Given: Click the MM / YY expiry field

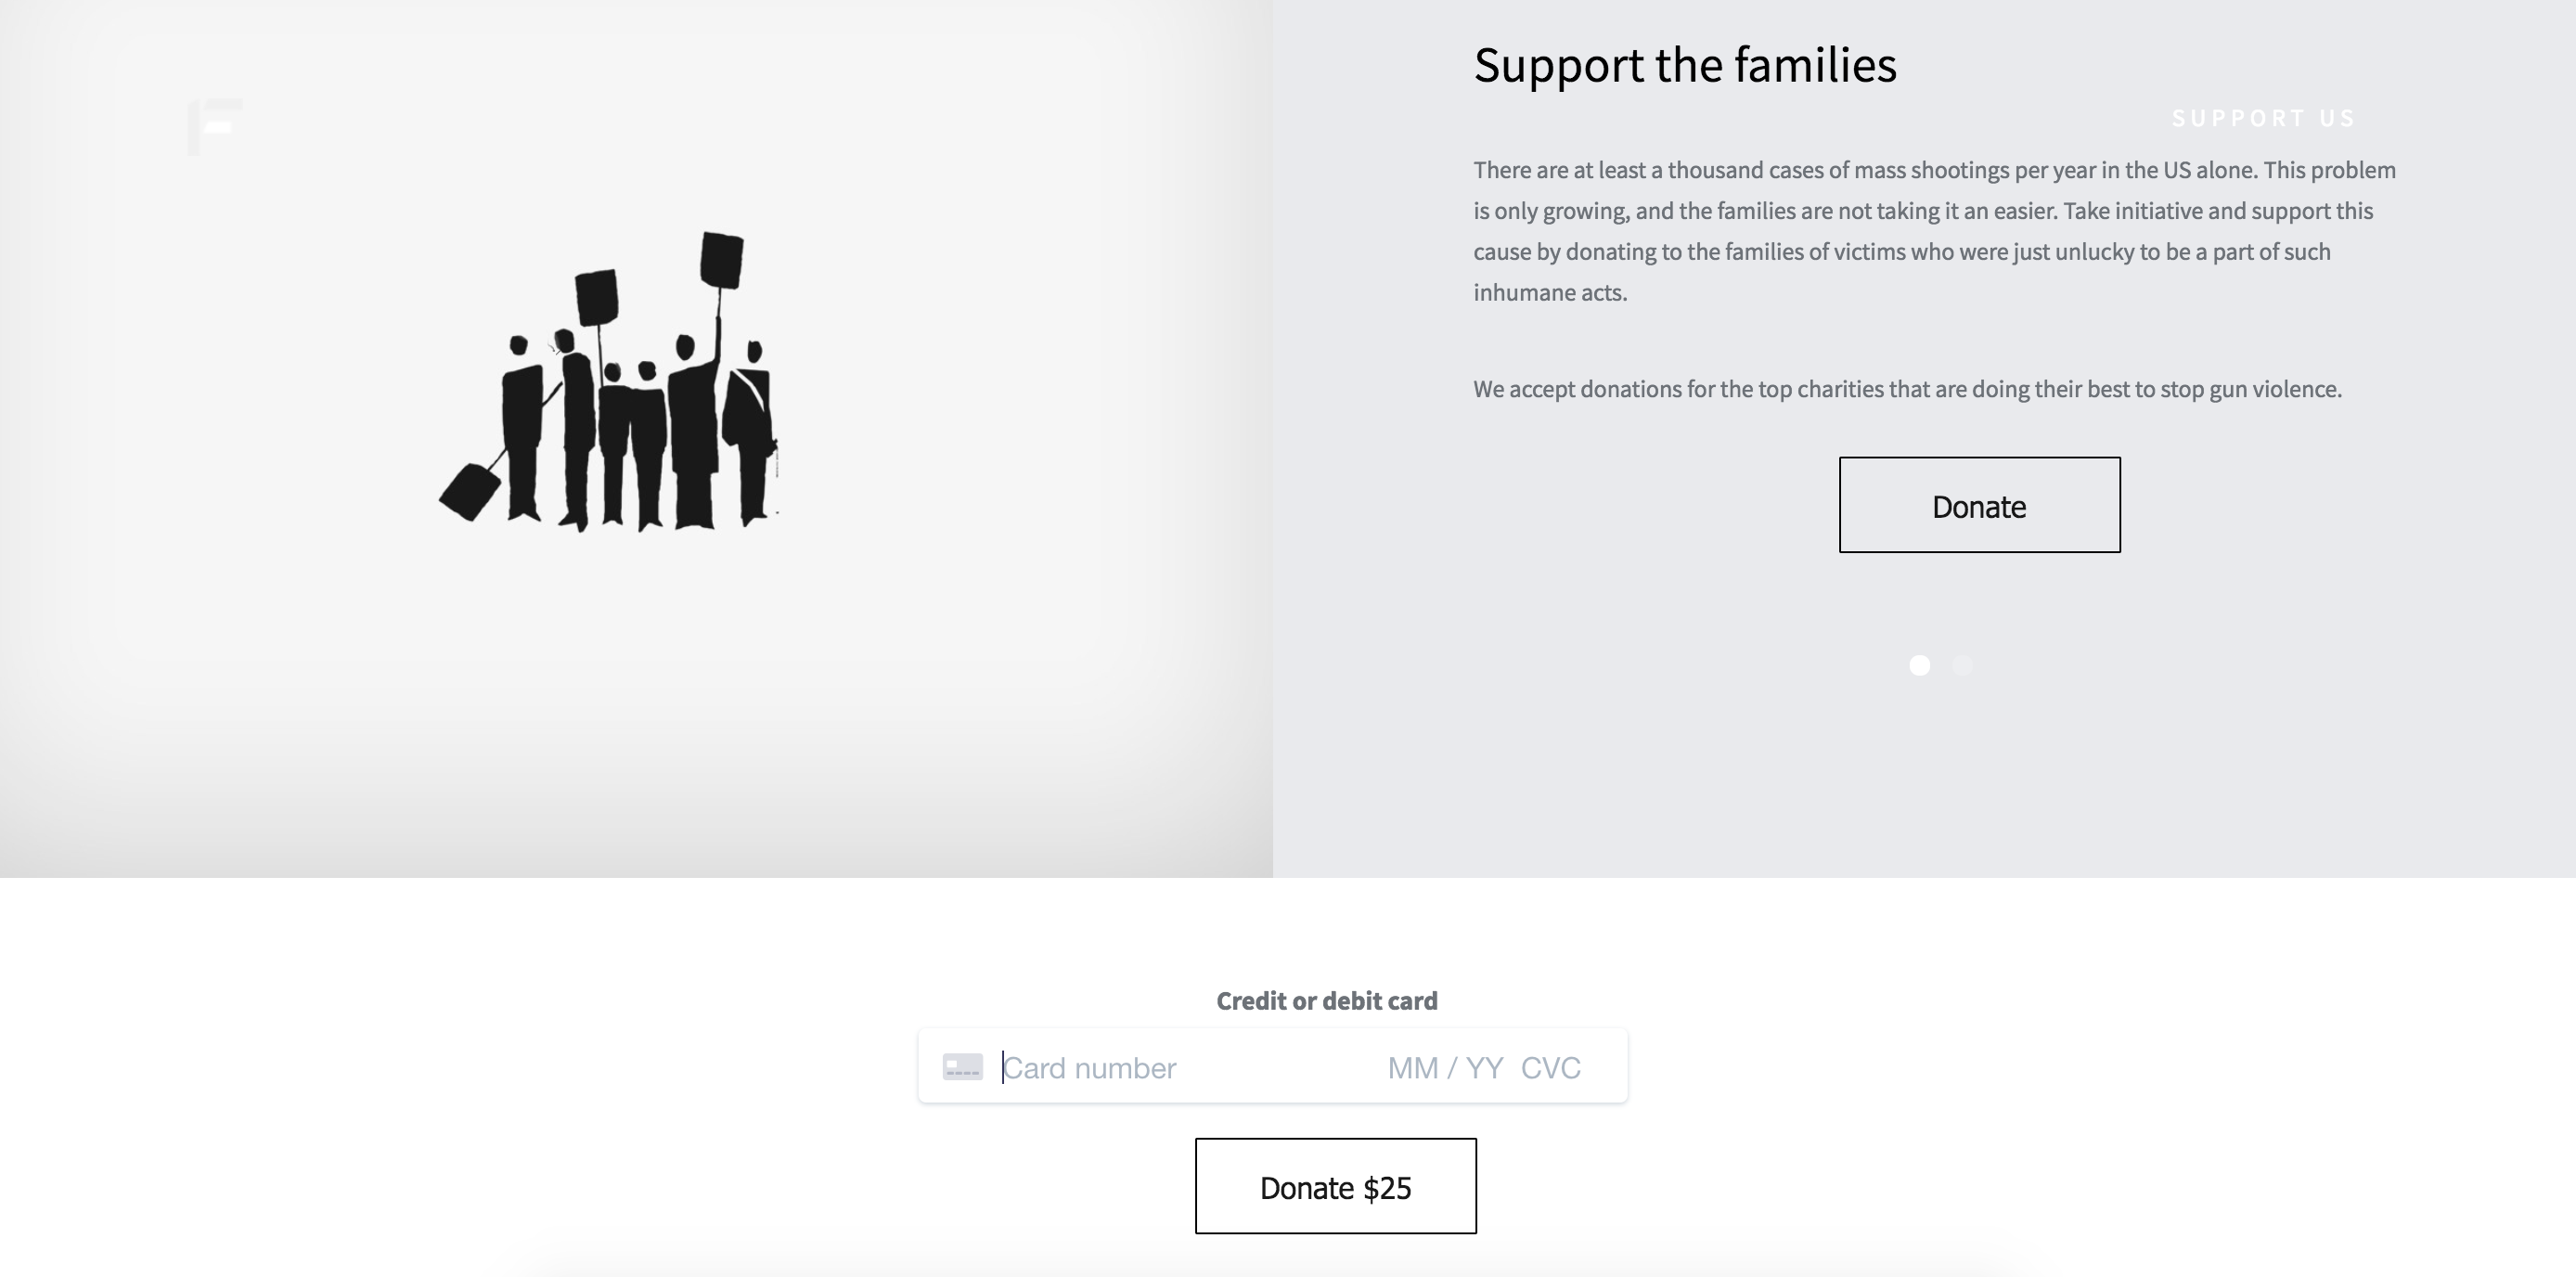Looking at the screenshot, I should click(x=1444, y=1068).
